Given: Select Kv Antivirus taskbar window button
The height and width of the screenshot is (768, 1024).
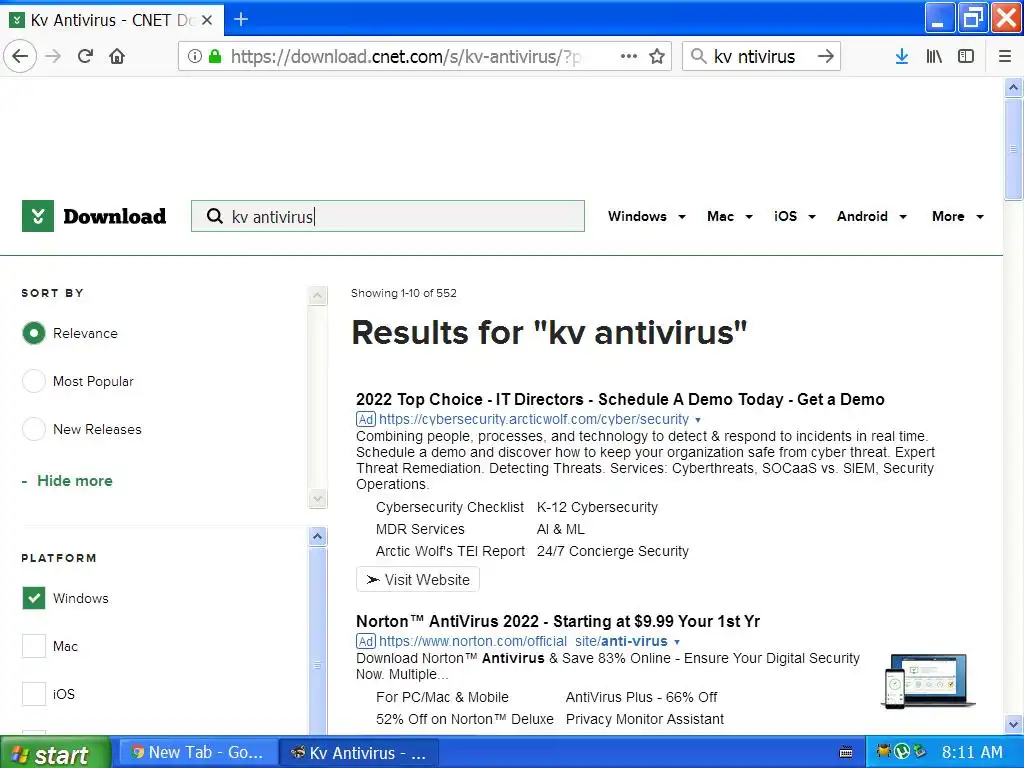Looking at the screenshot, I should click(x=358, y=752).
